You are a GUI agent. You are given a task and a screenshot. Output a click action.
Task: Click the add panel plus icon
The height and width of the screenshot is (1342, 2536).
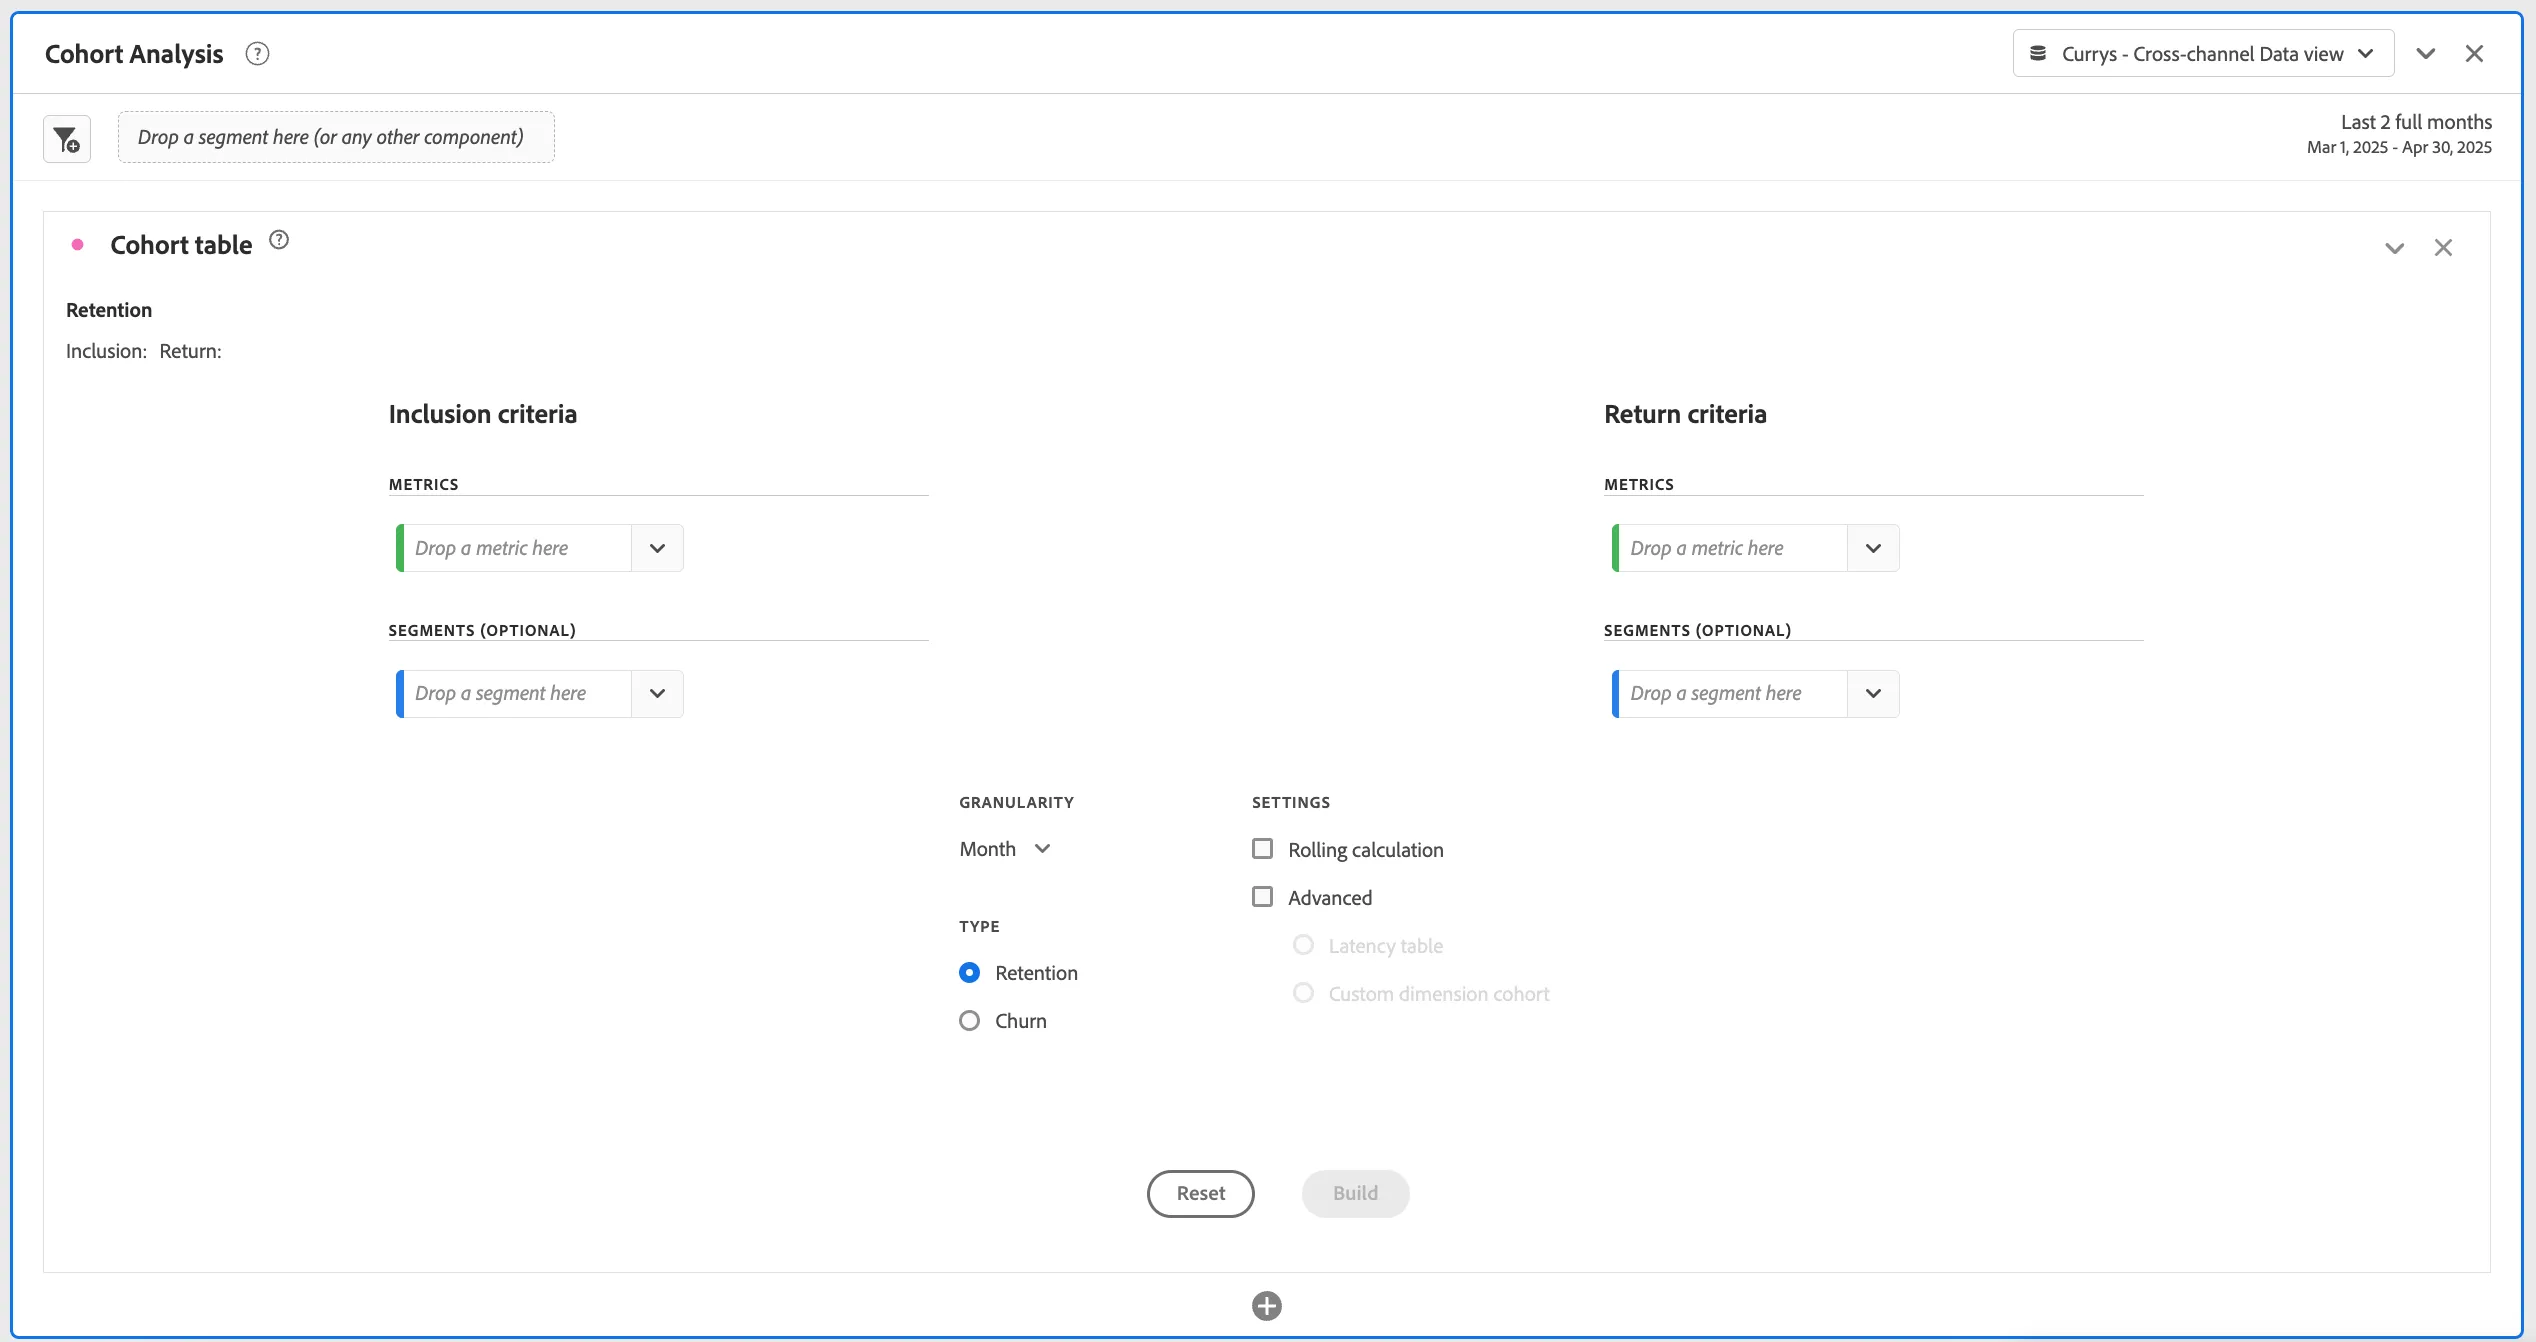pos(1267,1306)
